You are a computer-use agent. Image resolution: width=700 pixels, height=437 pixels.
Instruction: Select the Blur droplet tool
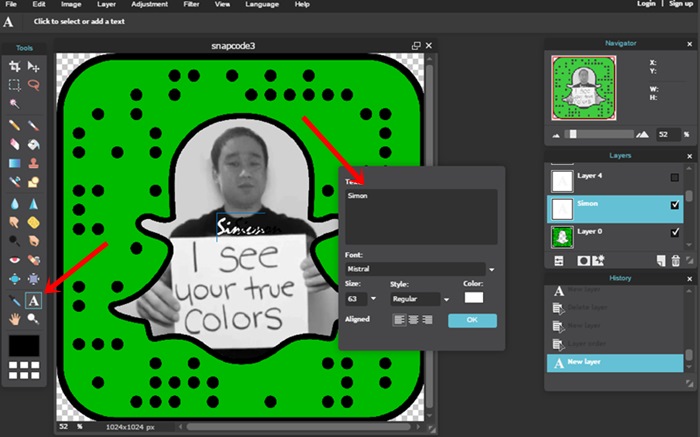pos(15,204)
